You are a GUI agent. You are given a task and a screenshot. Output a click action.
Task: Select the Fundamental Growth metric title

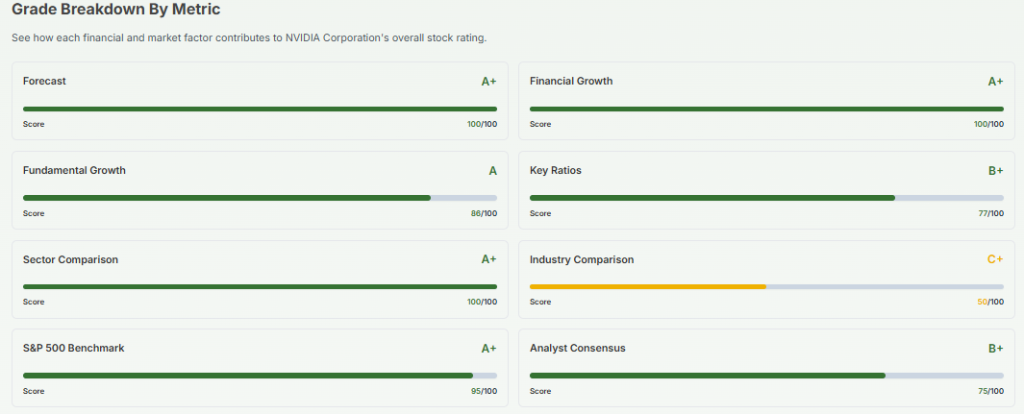point(74,170)
